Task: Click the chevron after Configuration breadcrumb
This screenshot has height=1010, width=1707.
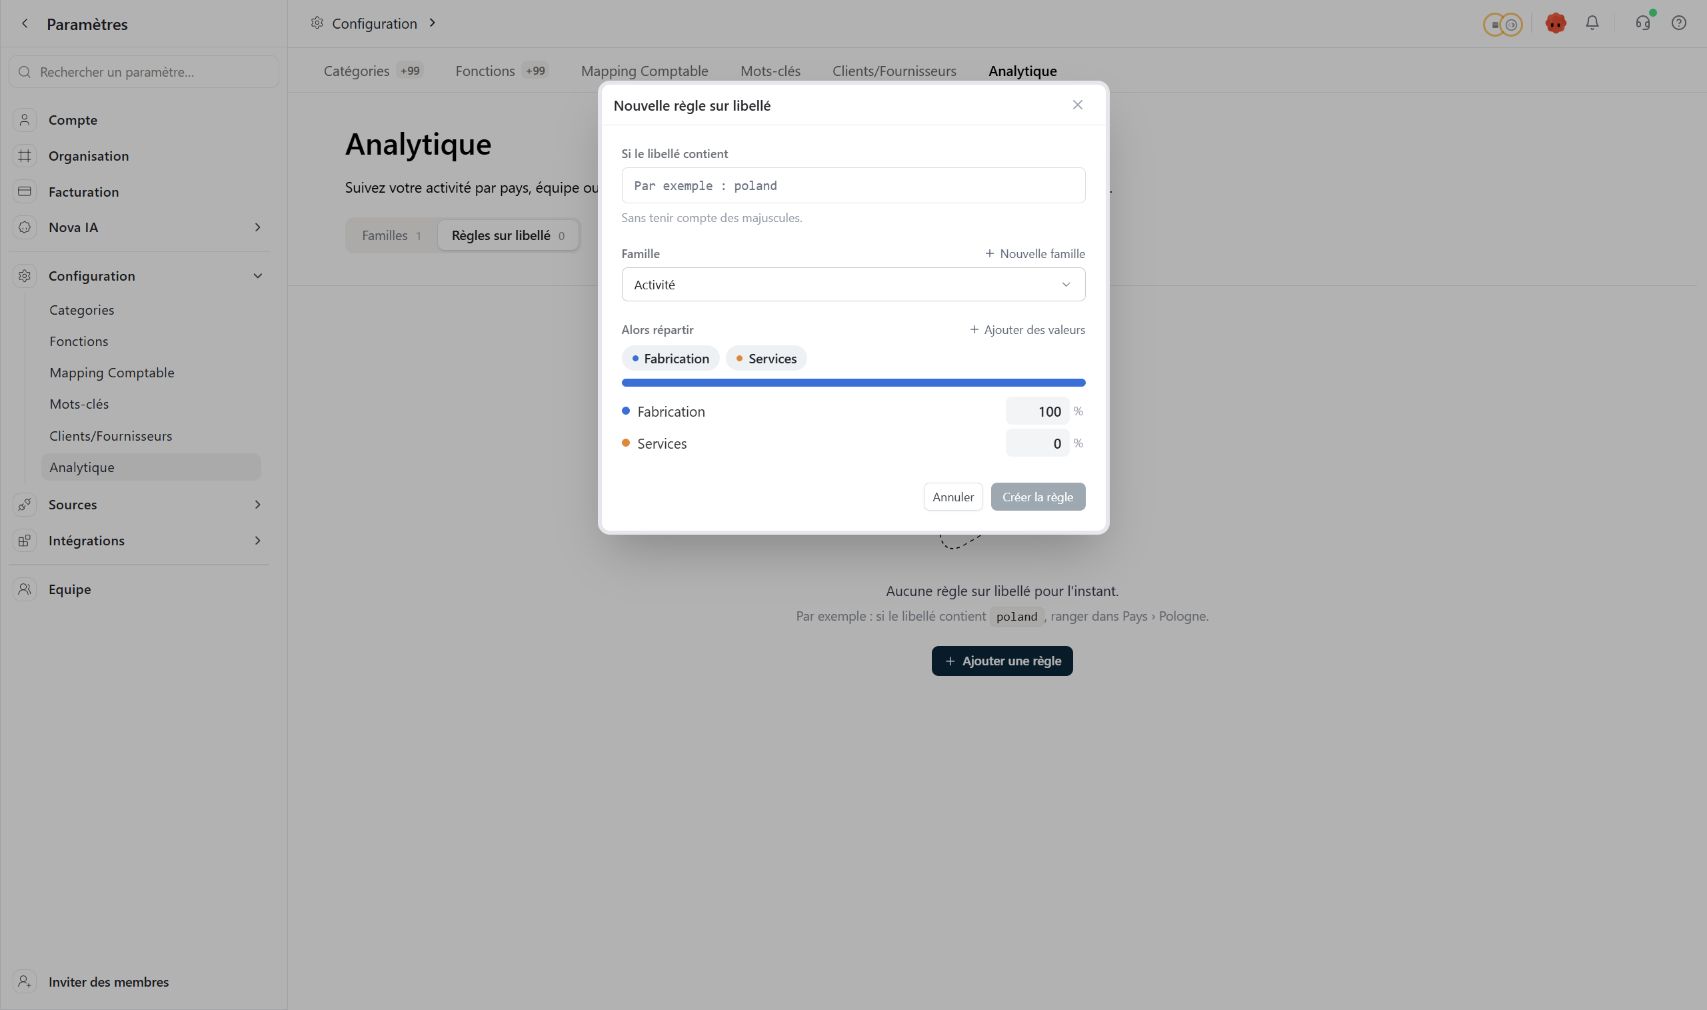Action: (432, 23)
